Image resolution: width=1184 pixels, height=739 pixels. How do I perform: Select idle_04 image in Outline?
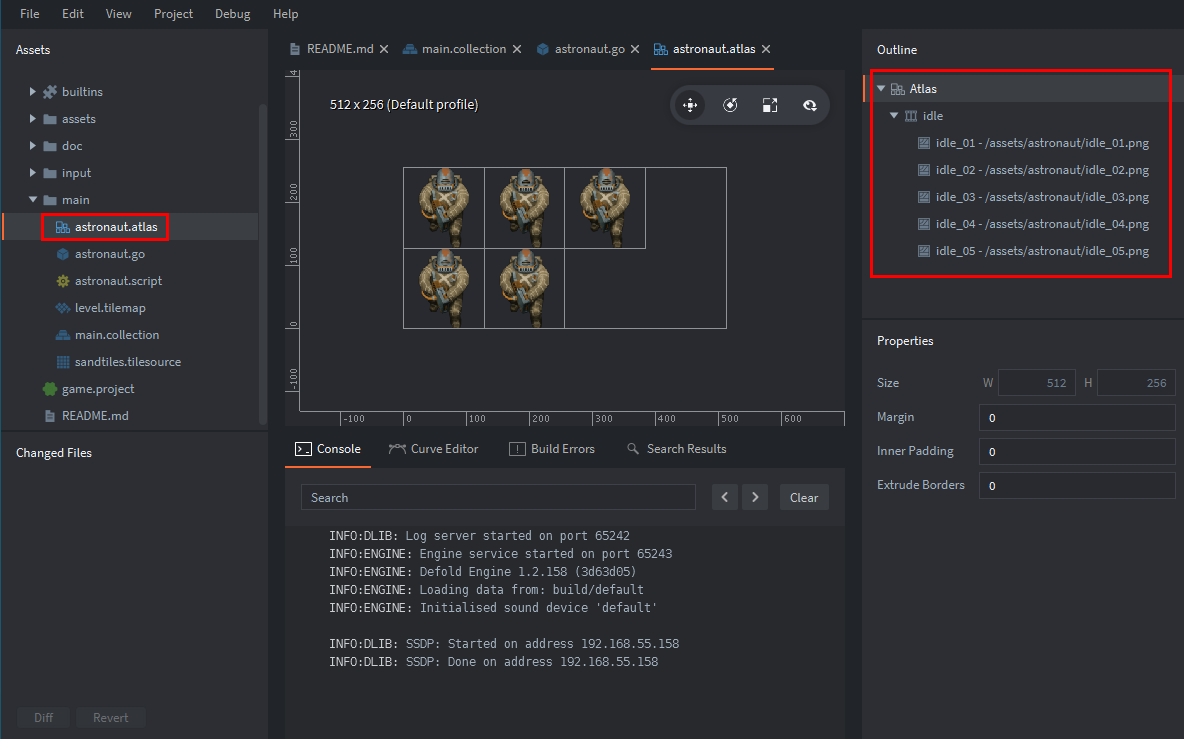[1041, 224]
